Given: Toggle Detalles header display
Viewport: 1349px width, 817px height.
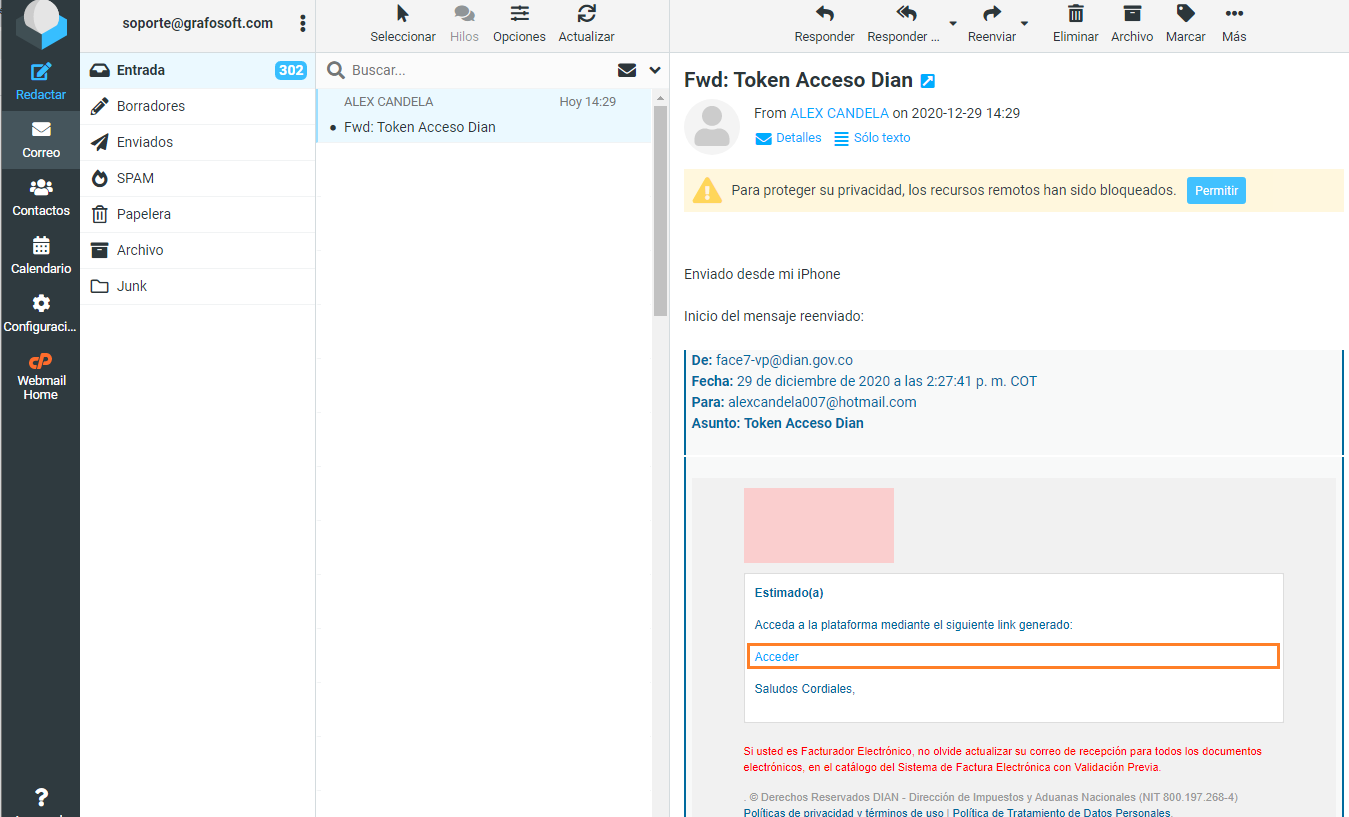Looking at the screenshot, I should (788, 138).
